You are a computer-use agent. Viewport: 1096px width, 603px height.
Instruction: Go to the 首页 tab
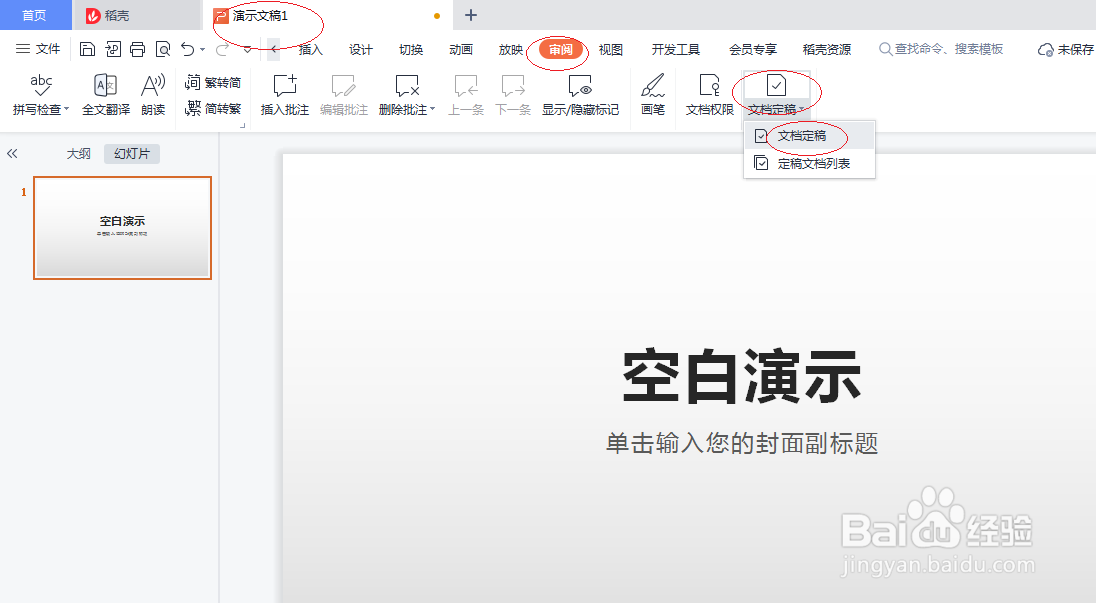tap(35, 15)
